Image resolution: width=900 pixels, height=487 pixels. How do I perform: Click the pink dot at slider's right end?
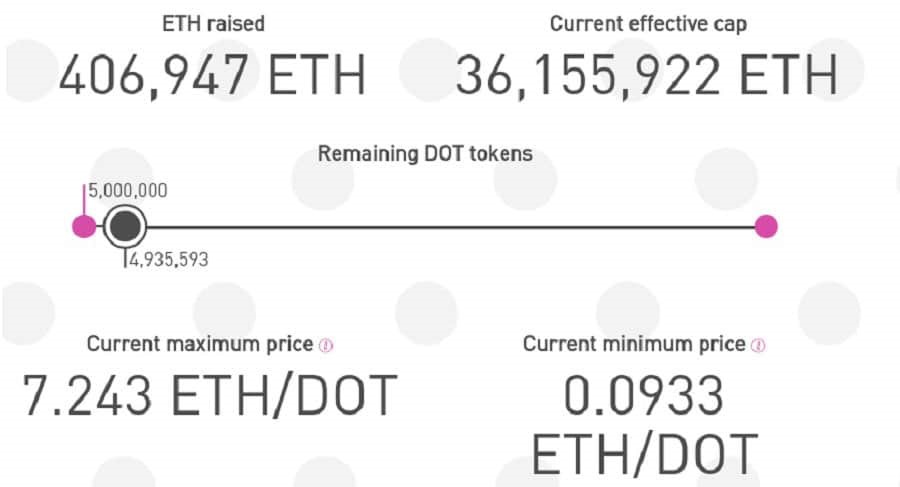coord(766,226)
